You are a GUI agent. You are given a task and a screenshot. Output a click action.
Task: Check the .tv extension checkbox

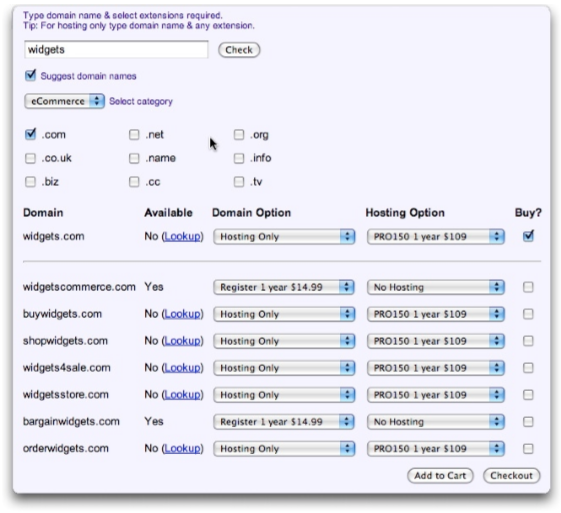(x=239, y=182)
